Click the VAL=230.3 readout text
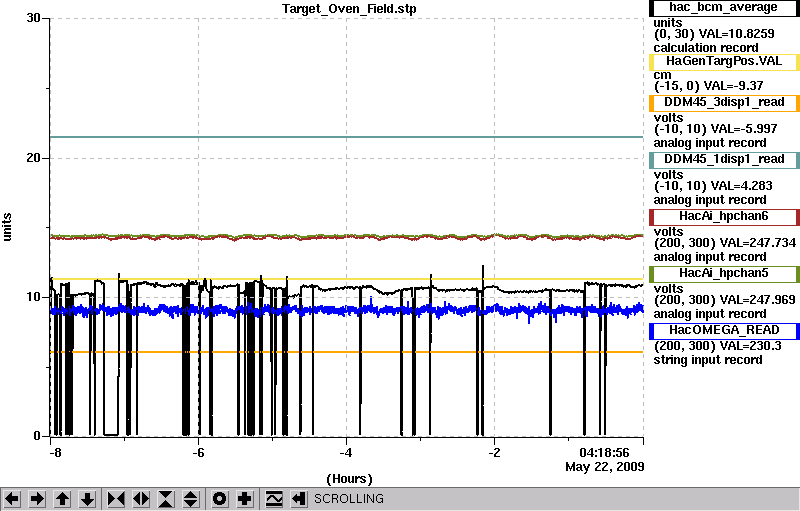This screenshot has width=800, height=511. tap(750, 346)
